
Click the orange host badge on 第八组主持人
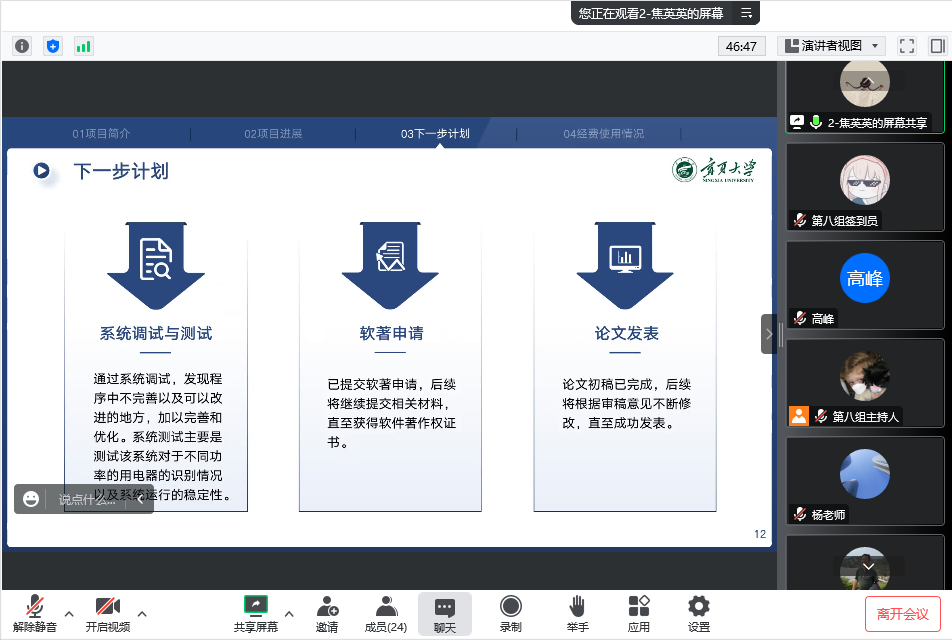(x=799, y=416)
